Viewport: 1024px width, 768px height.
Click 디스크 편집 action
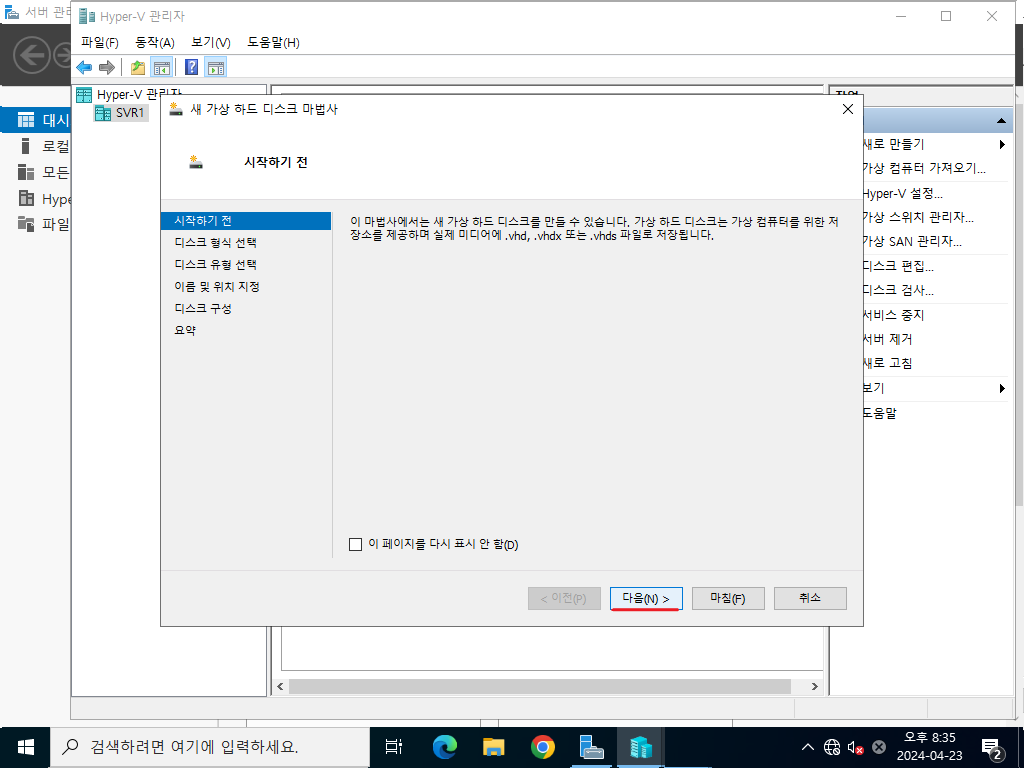pos(898,266)
